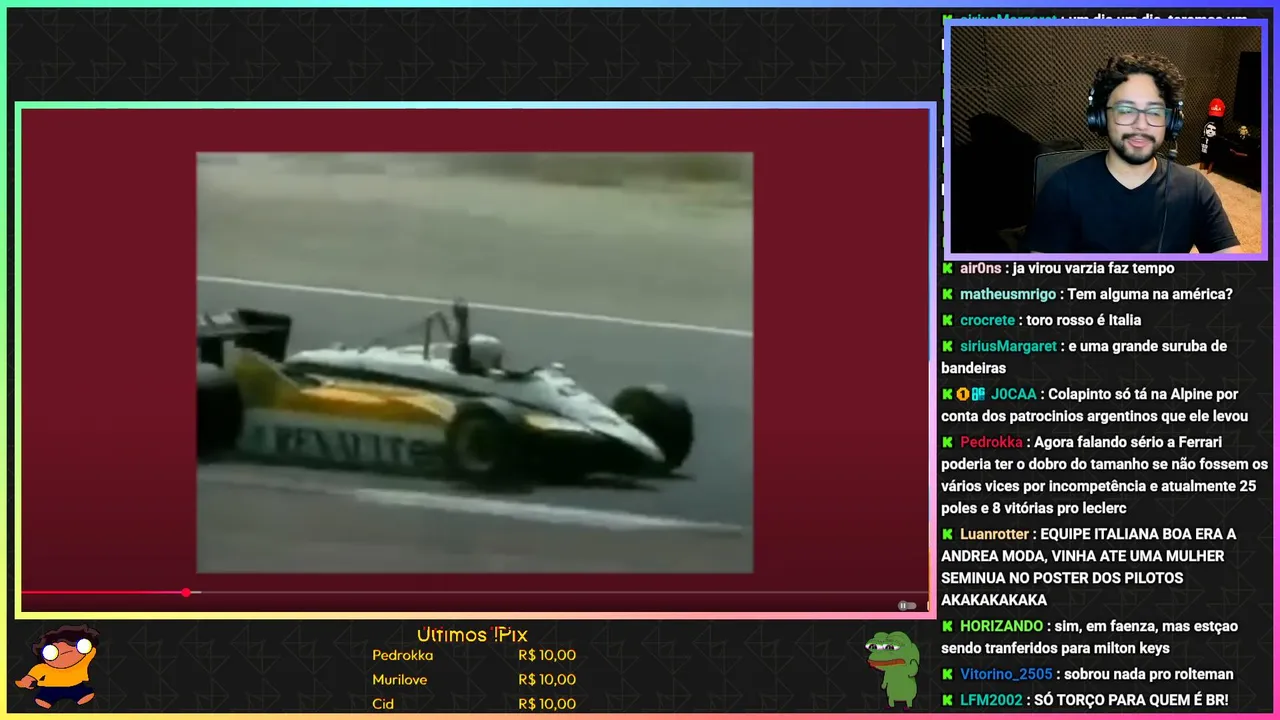
Task: Click the green badge beside air0ns
Action: point(947,268)
